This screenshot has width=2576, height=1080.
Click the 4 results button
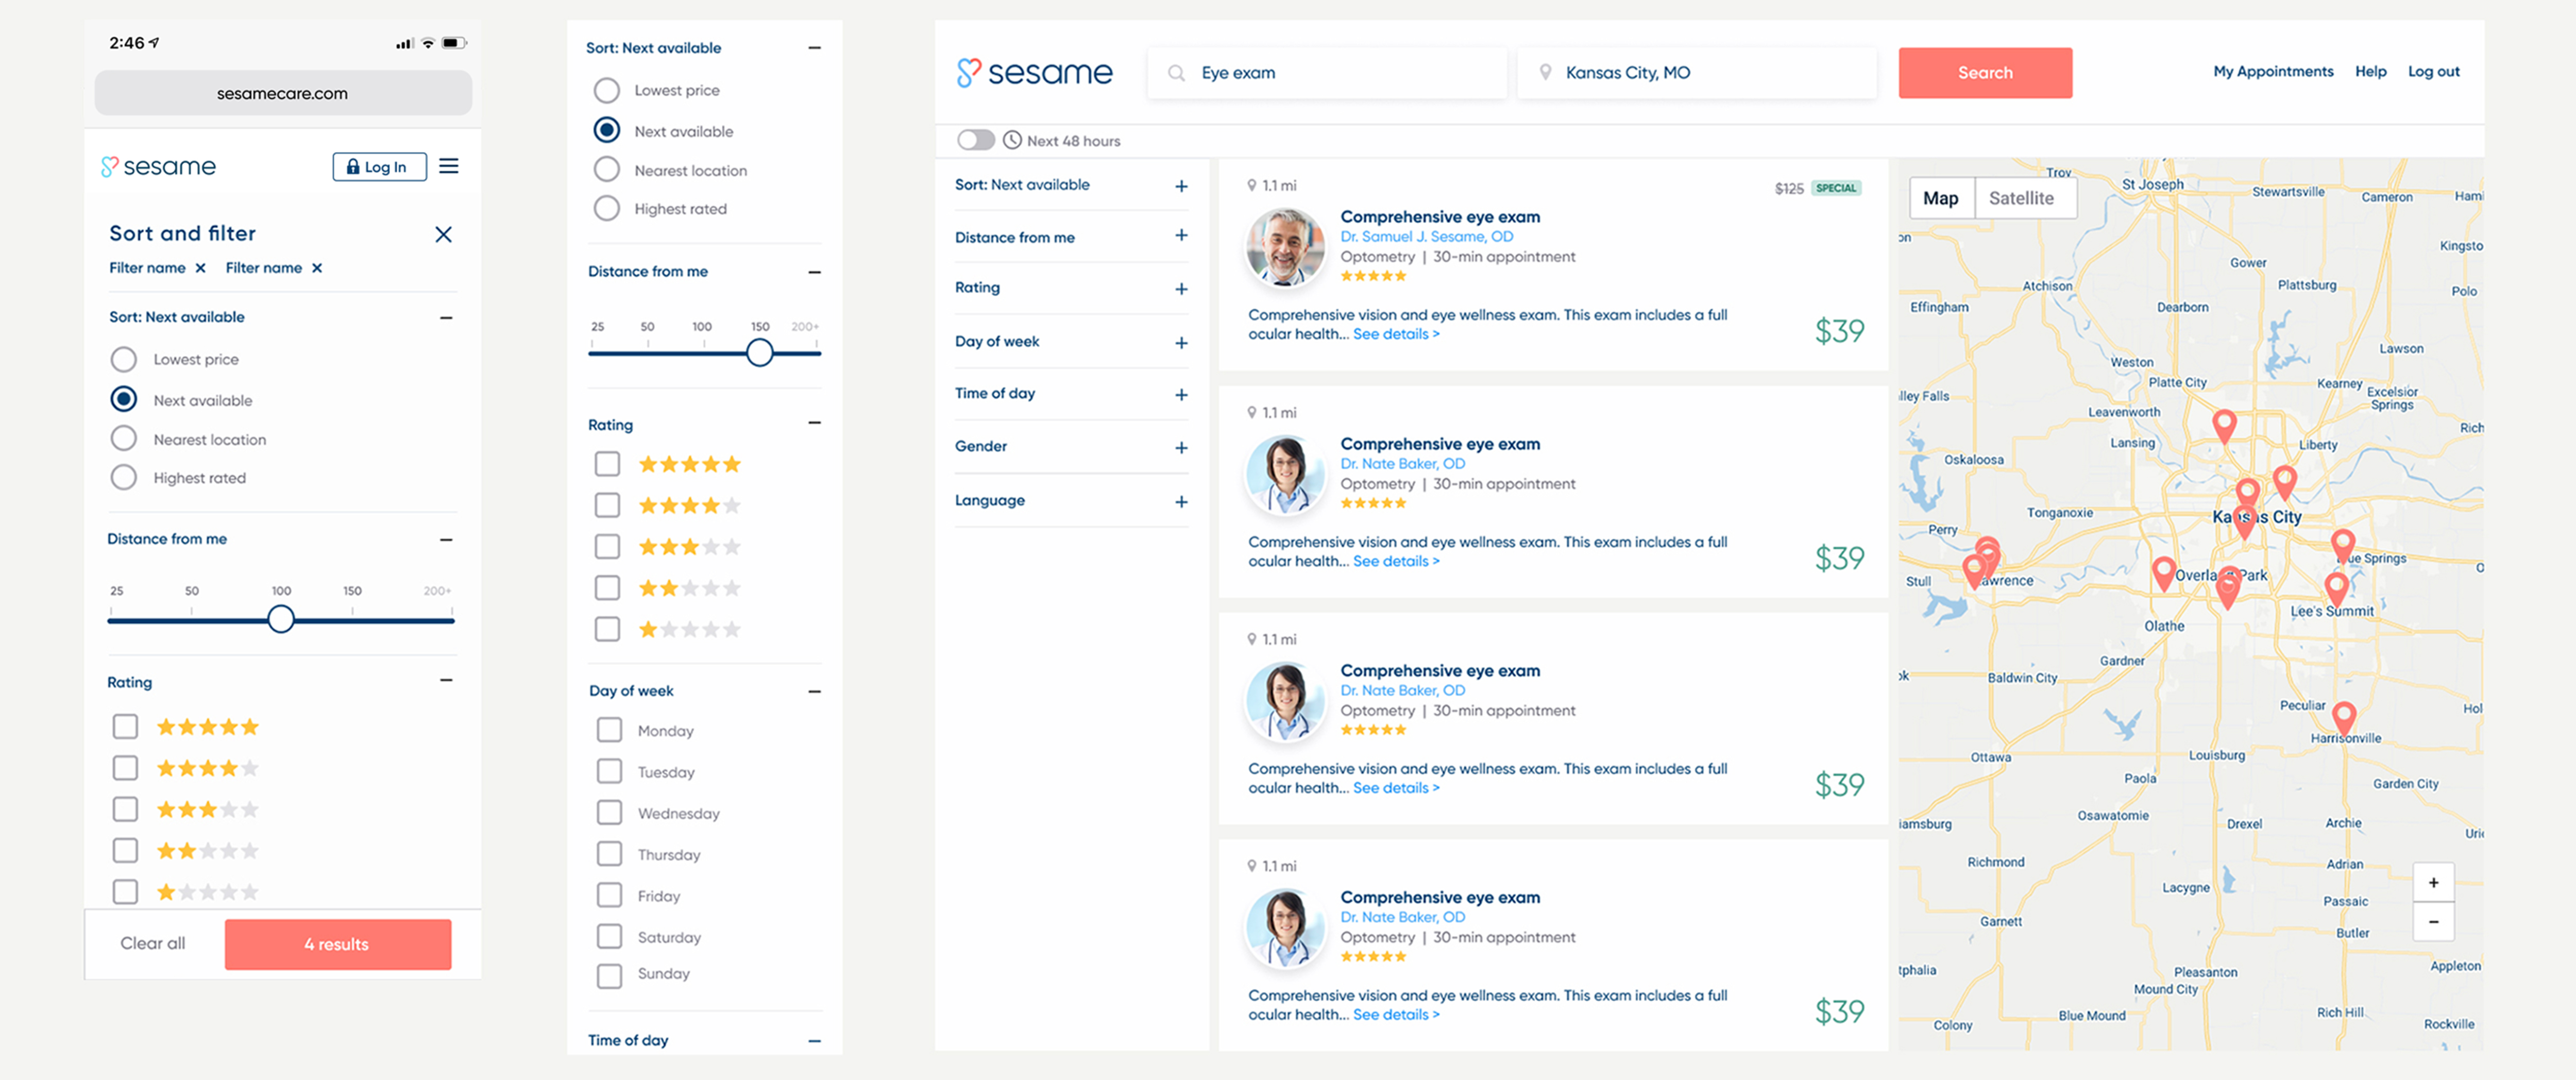point(337,943)
